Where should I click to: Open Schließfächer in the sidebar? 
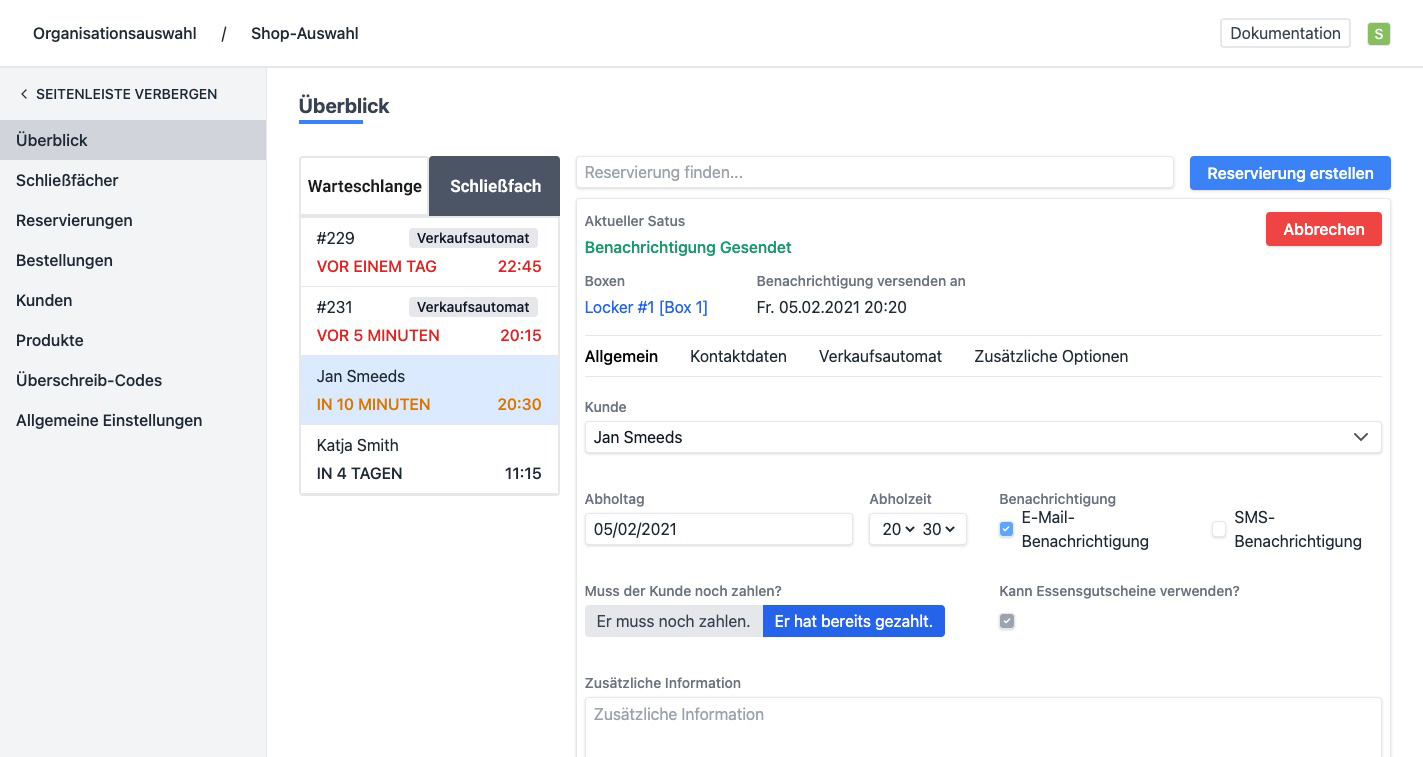67,180
